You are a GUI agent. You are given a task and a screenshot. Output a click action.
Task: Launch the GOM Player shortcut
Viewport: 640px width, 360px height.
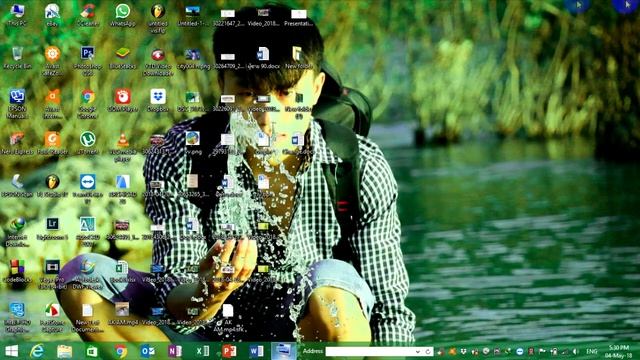point(122,100)
